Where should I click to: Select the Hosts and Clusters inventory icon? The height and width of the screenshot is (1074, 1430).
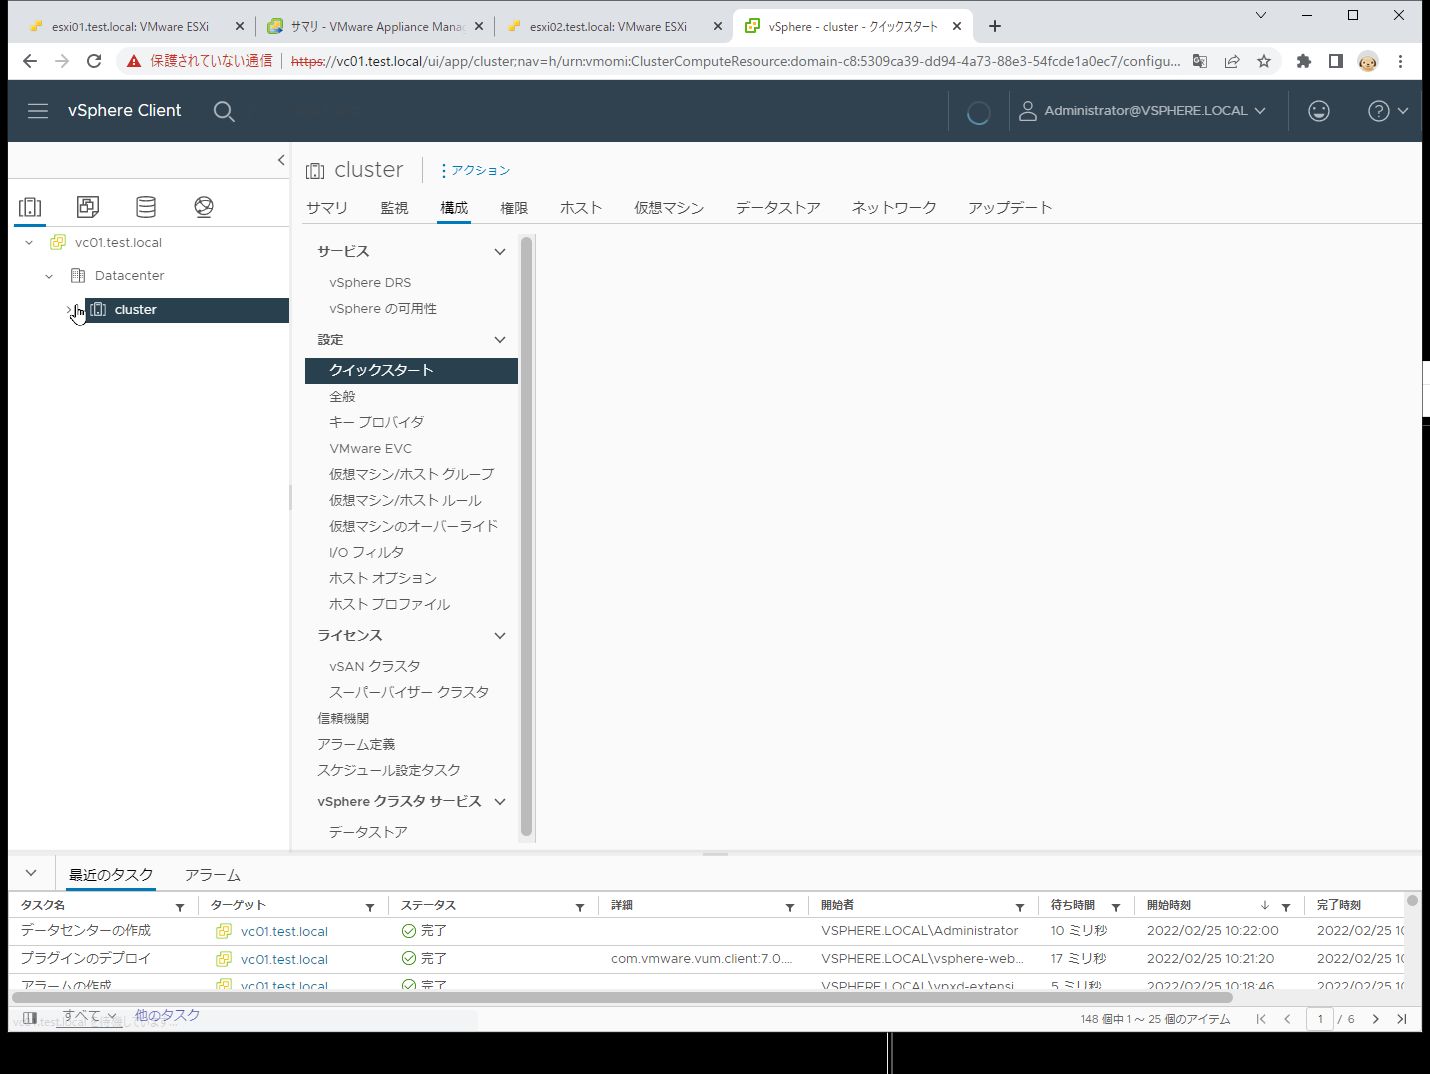pyautogui.click(x=30, y=207)
